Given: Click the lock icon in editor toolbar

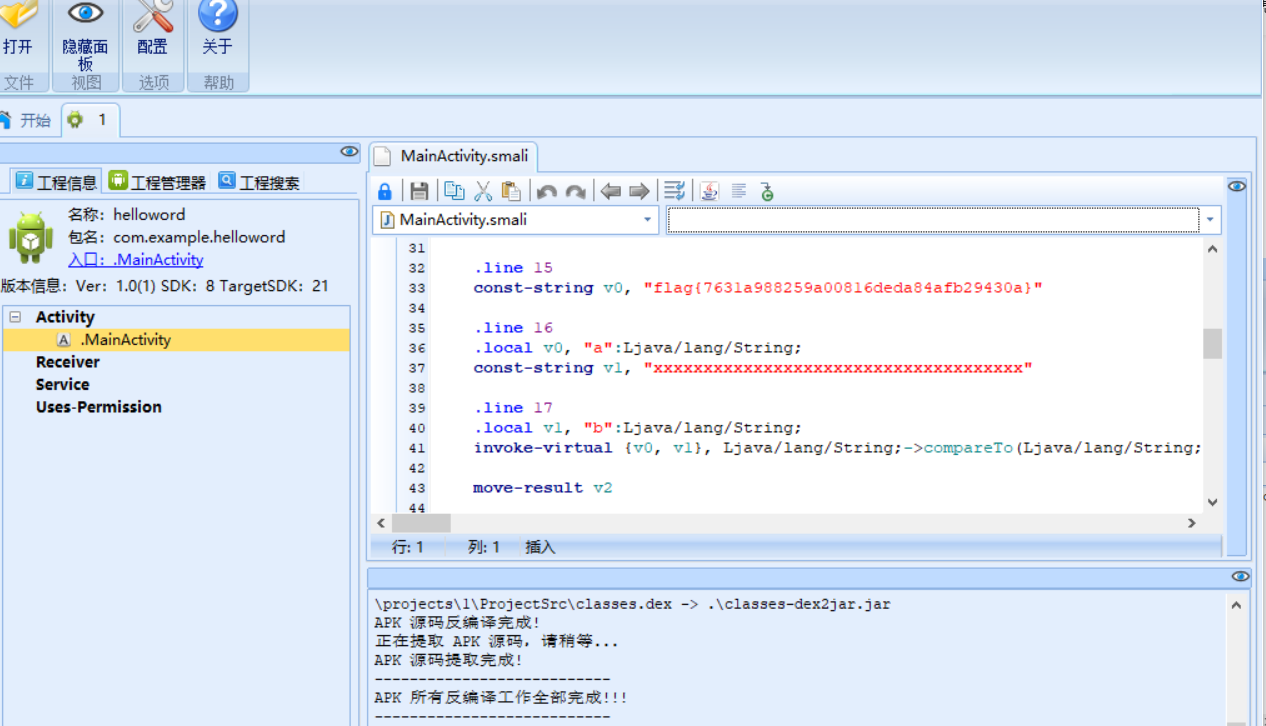Looking at the screenshot, I should pyautogui.click(x=385, y=191).
